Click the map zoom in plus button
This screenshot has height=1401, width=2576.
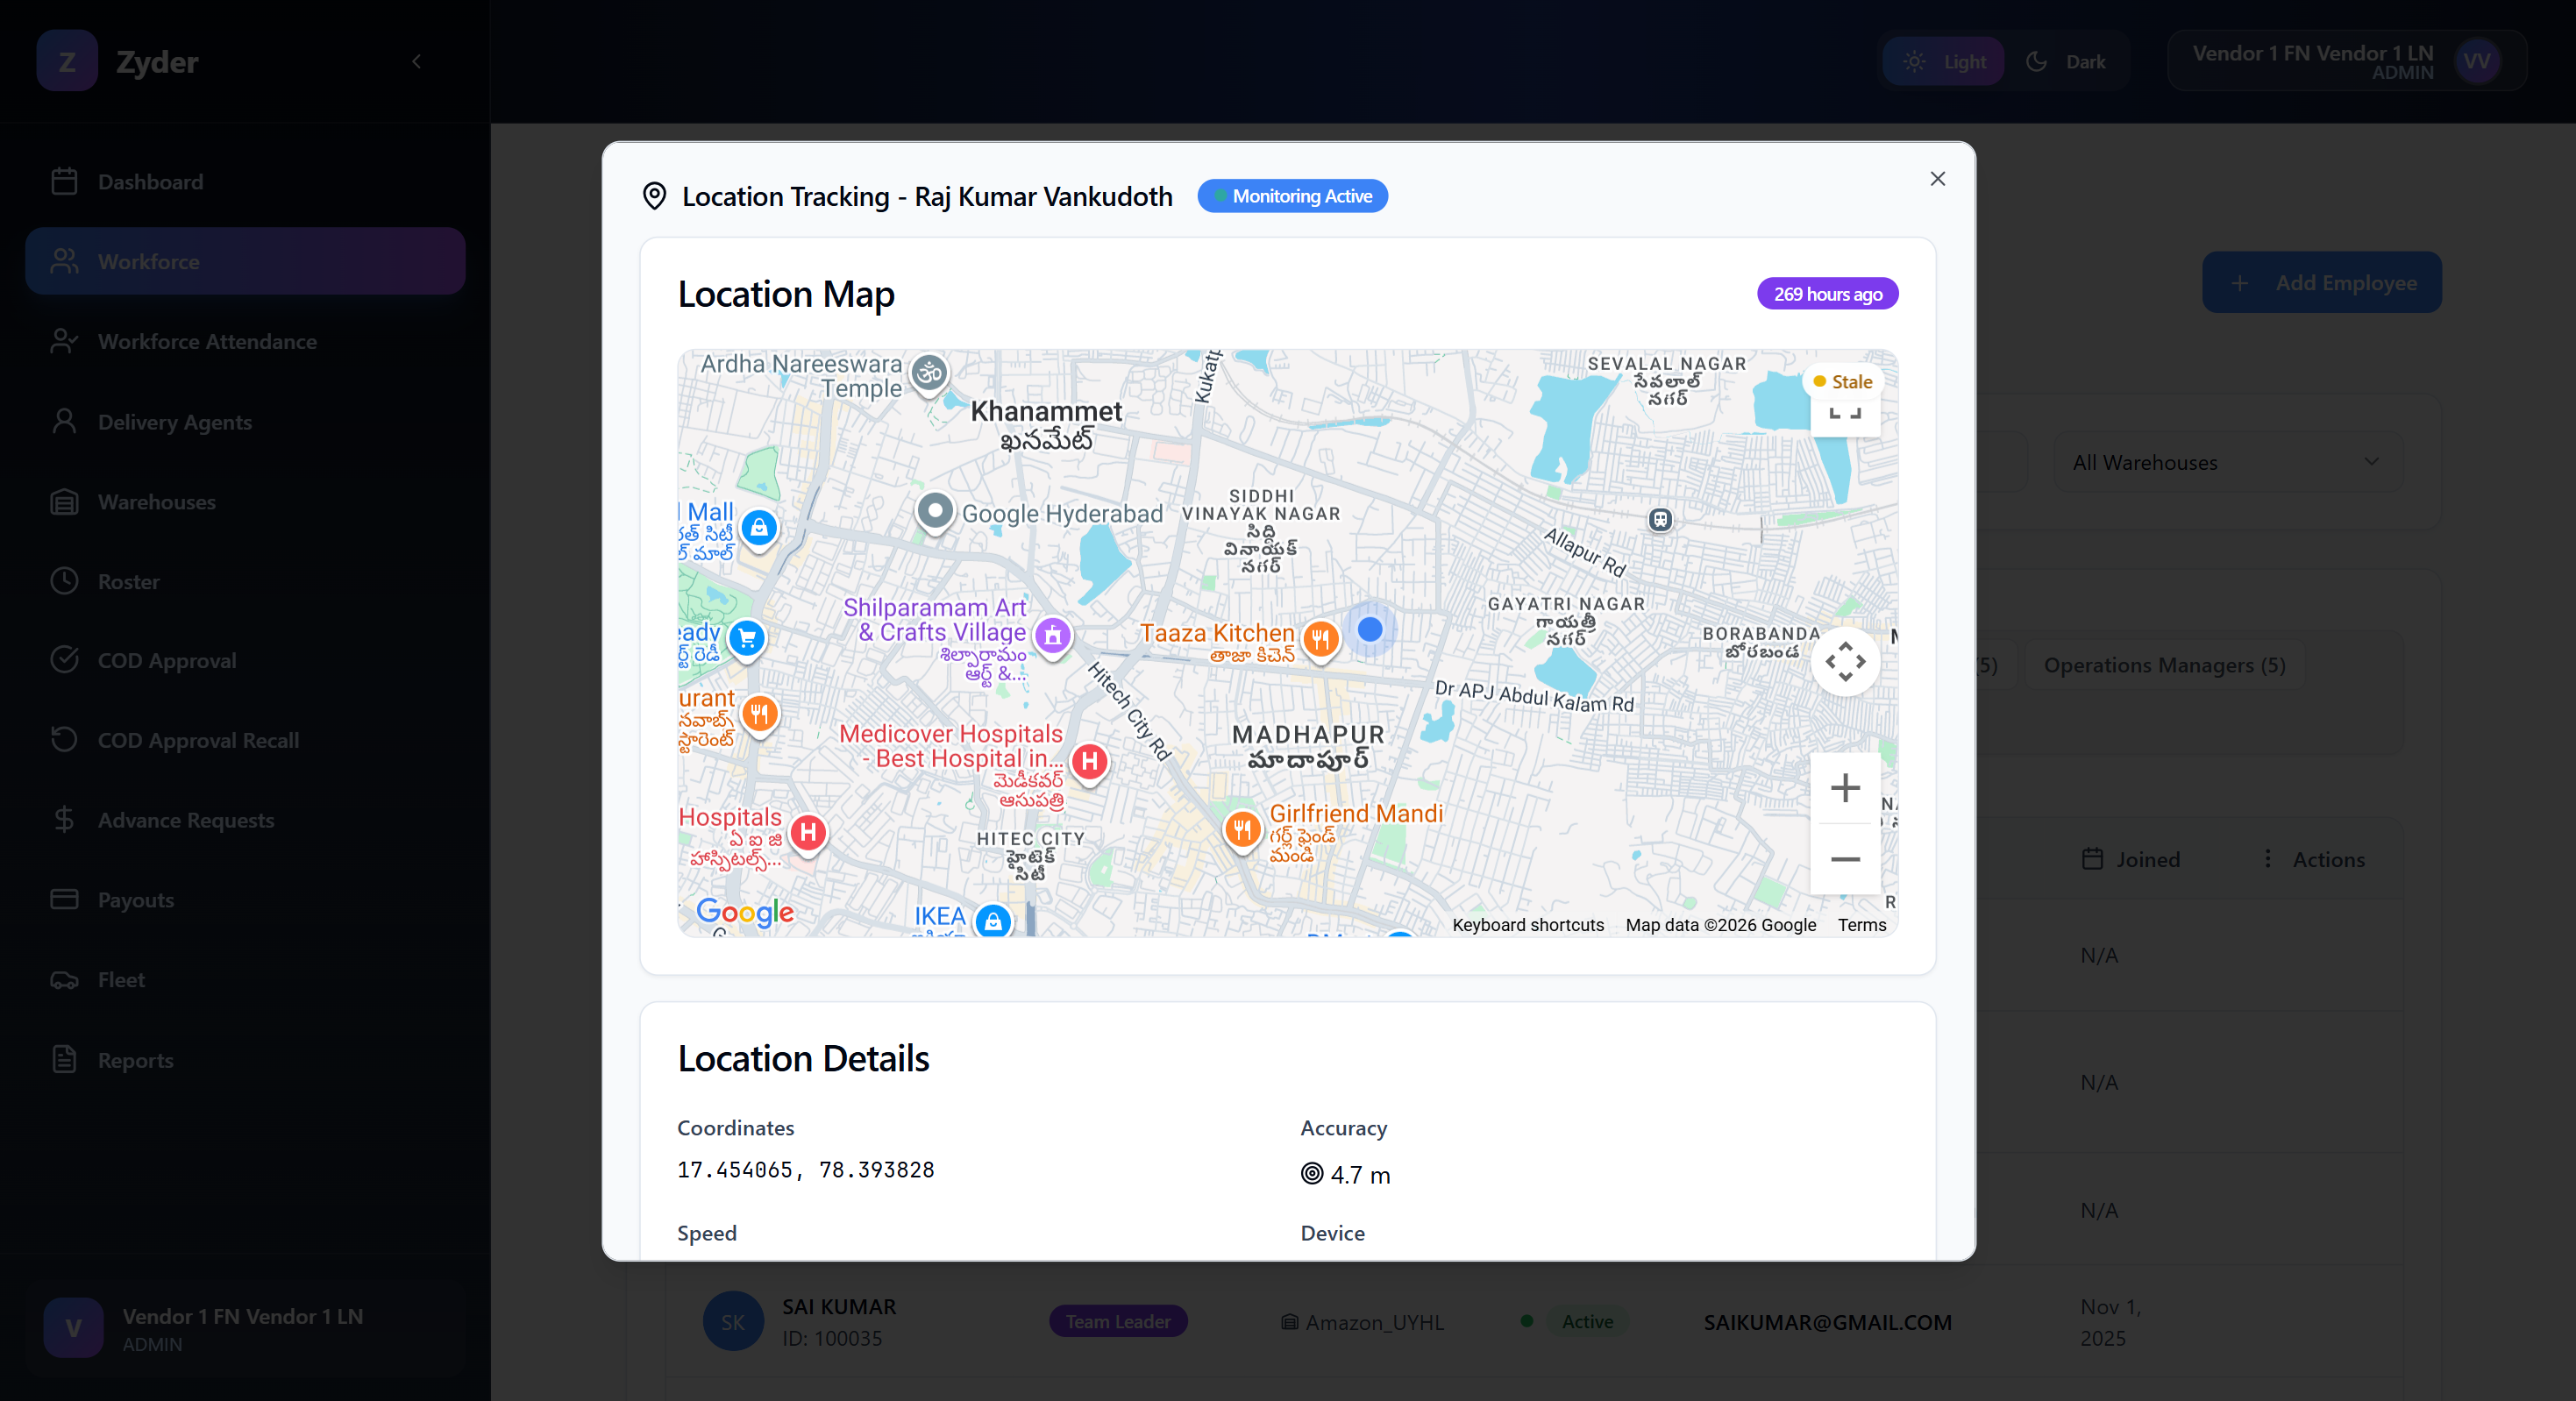(1844, 788)
